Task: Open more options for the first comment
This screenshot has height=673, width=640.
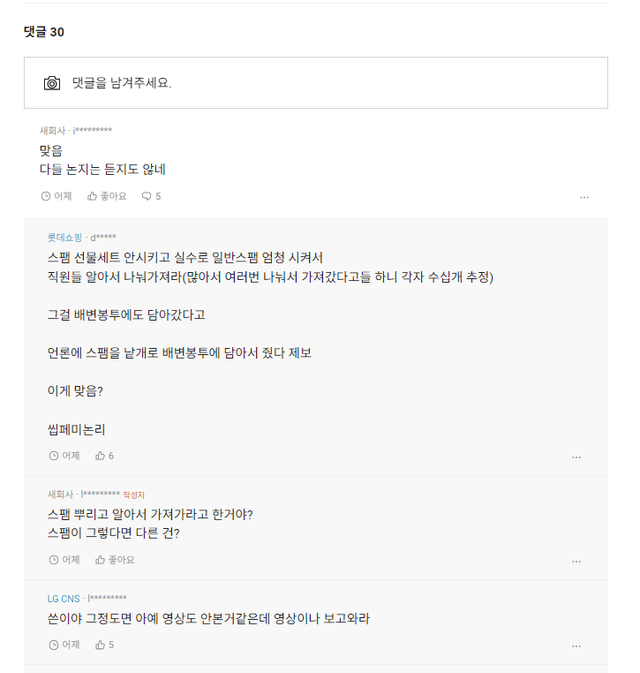Action: tap(584, 197)
